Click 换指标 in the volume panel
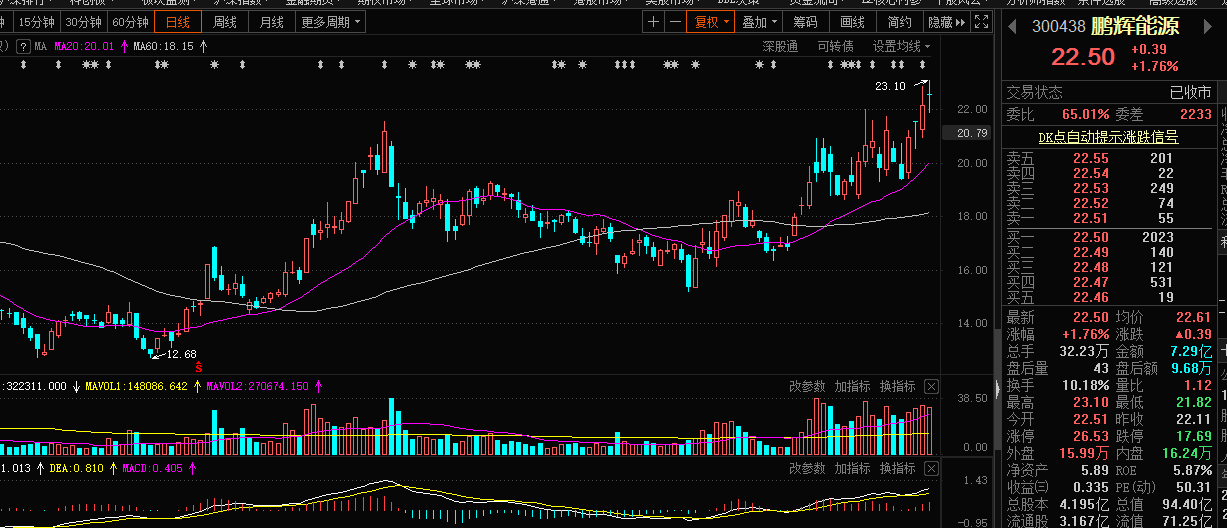 pos(897,386)
